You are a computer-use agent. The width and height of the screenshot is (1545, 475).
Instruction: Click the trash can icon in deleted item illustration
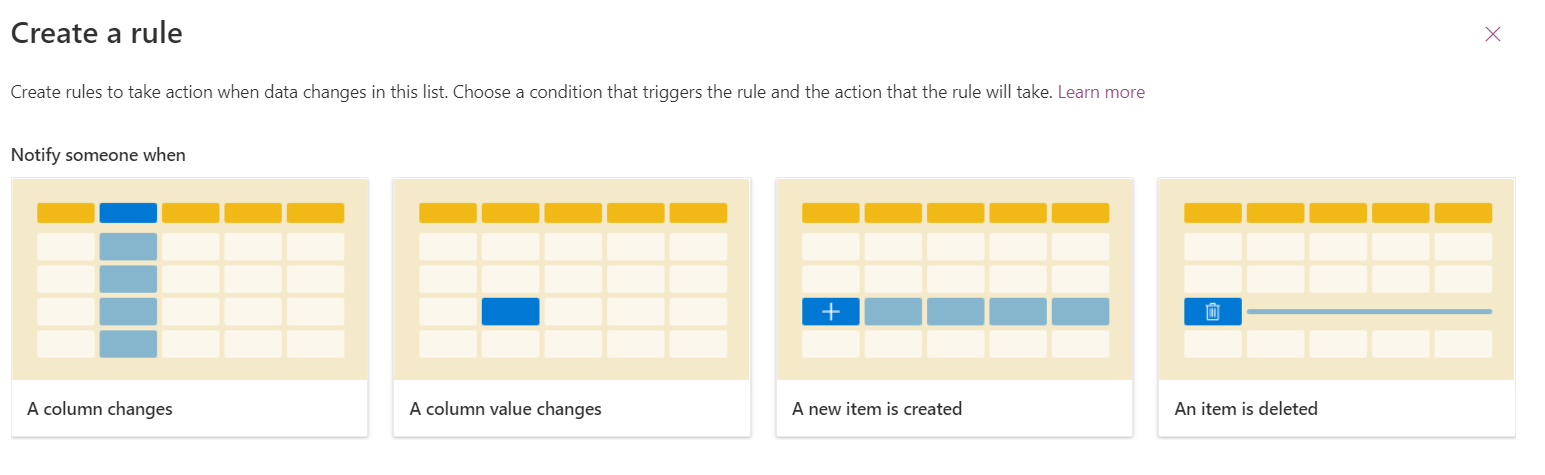pyautogui.click(x=1213, y=312)
